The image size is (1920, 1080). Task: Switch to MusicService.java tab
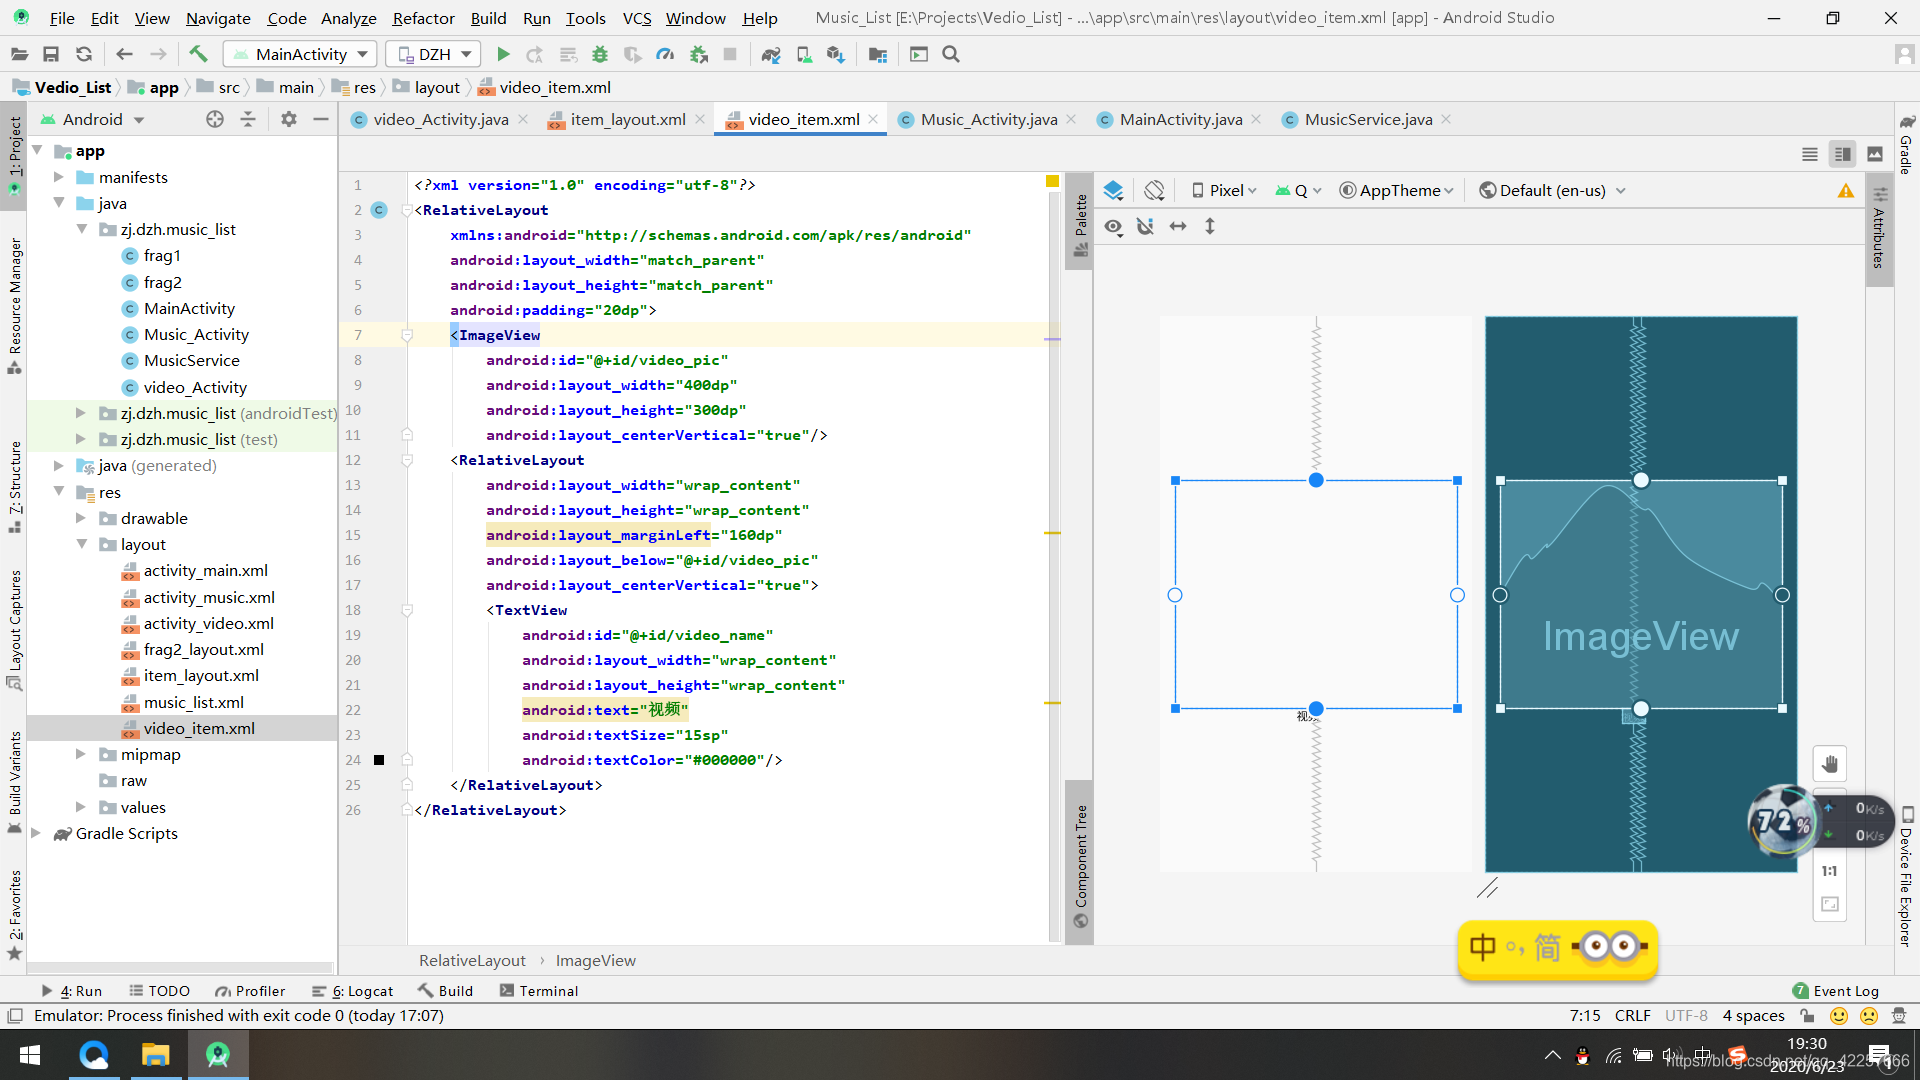tap(1370, 119)
